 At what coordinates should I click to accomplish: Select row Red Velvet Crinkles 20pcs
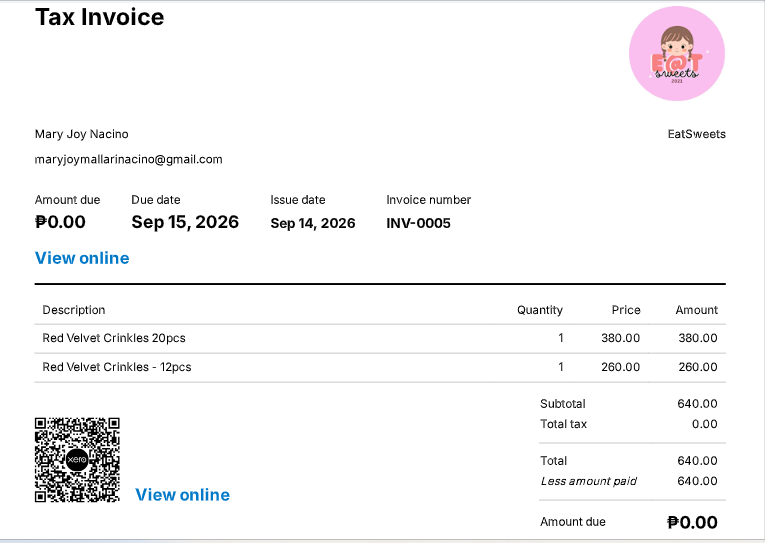click(380, 339)
